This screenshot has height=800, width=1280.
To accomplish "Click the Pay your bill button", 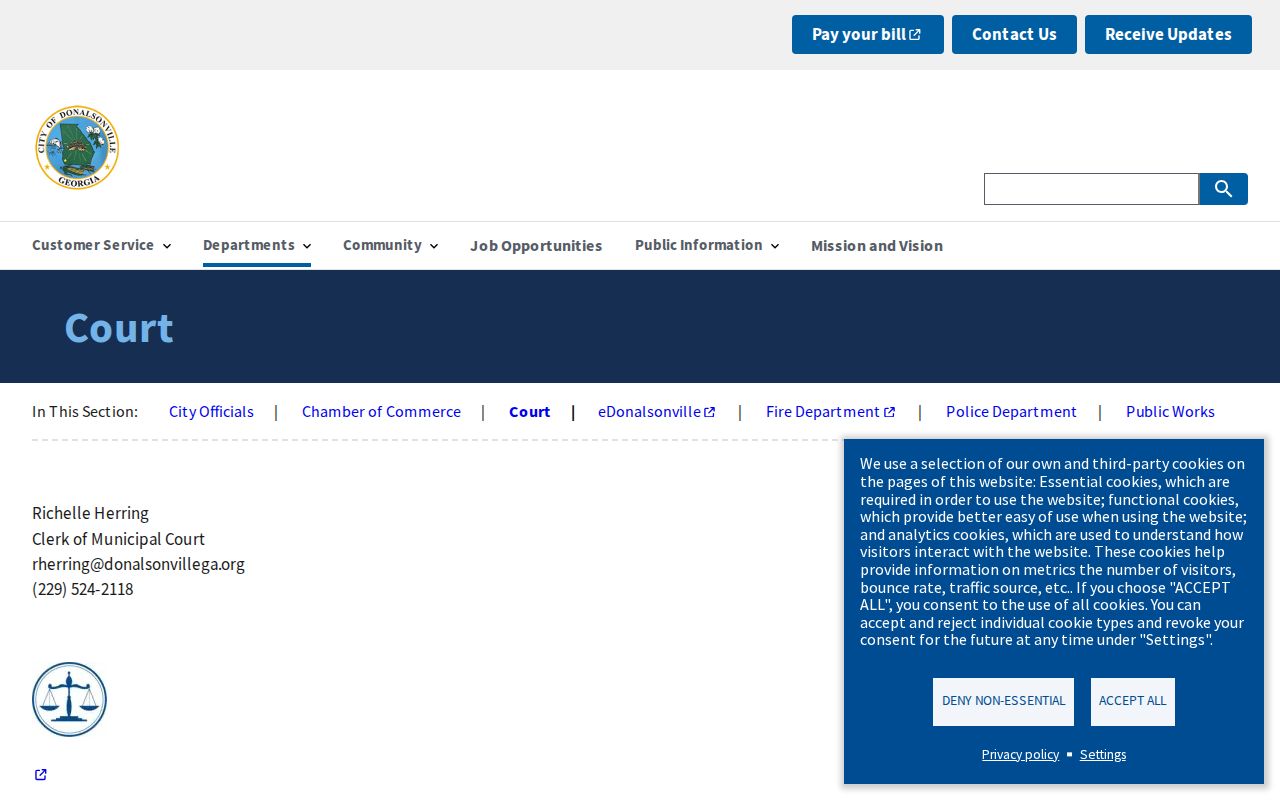I will click(x=868, y=34).
